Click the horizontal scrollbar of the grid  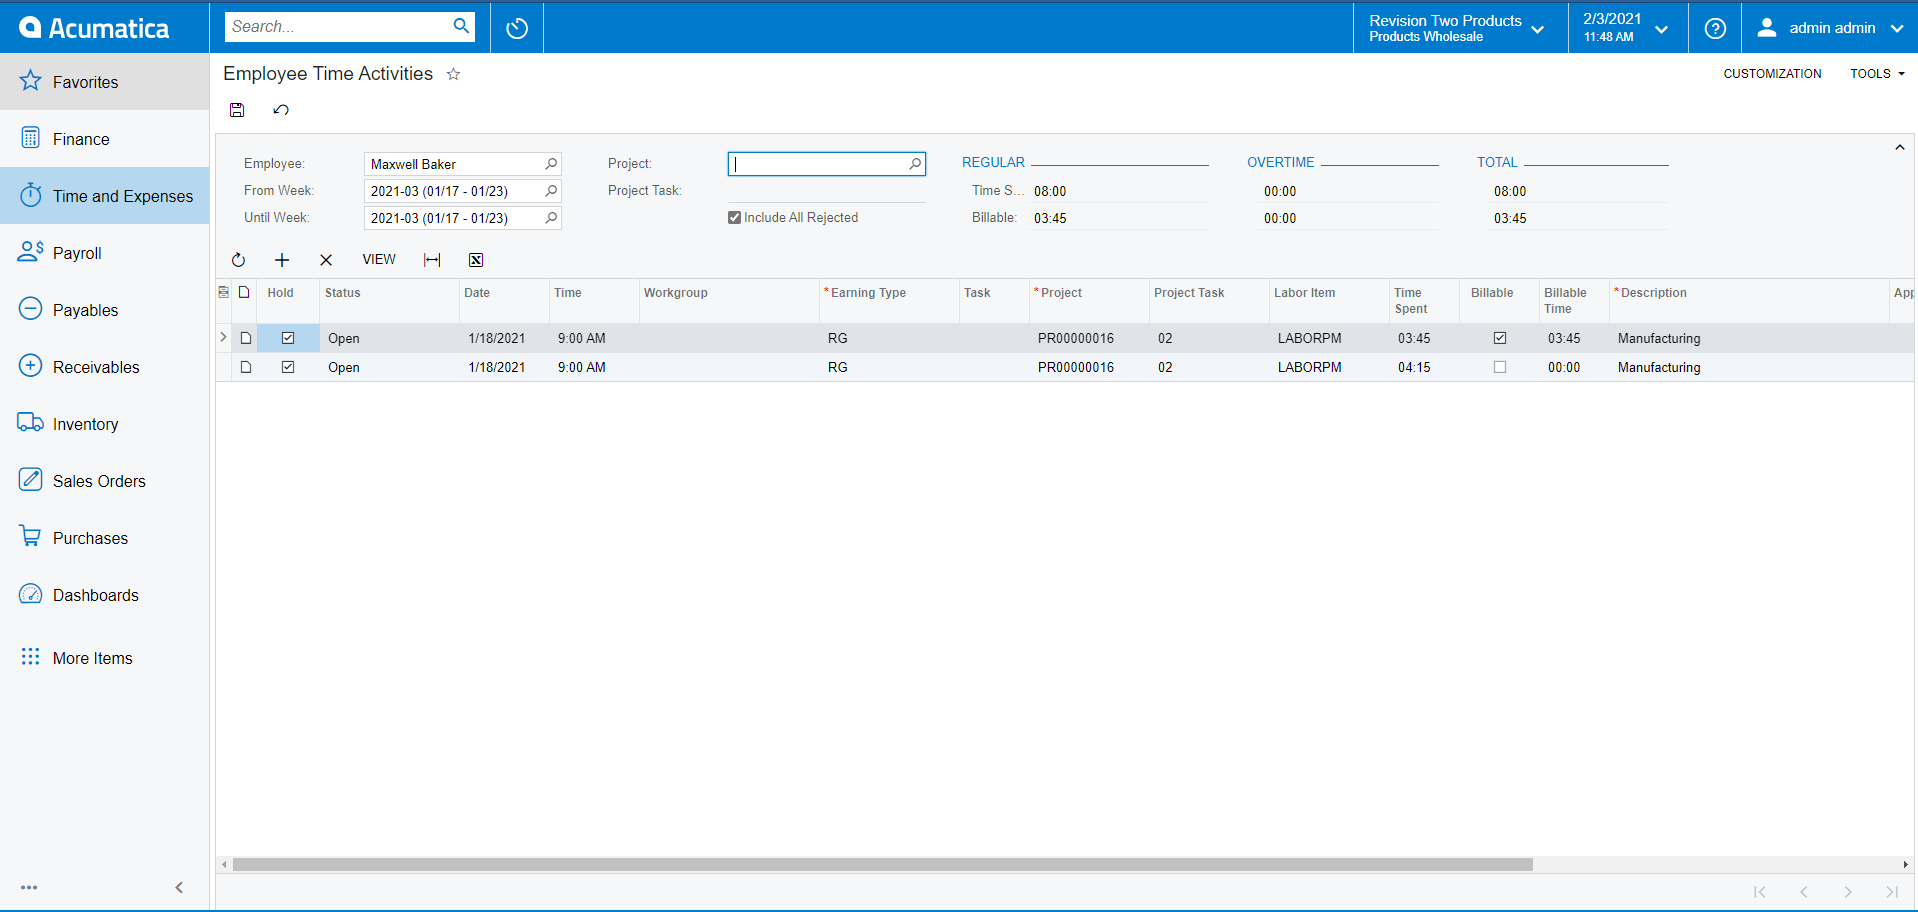tap(883, 865)
